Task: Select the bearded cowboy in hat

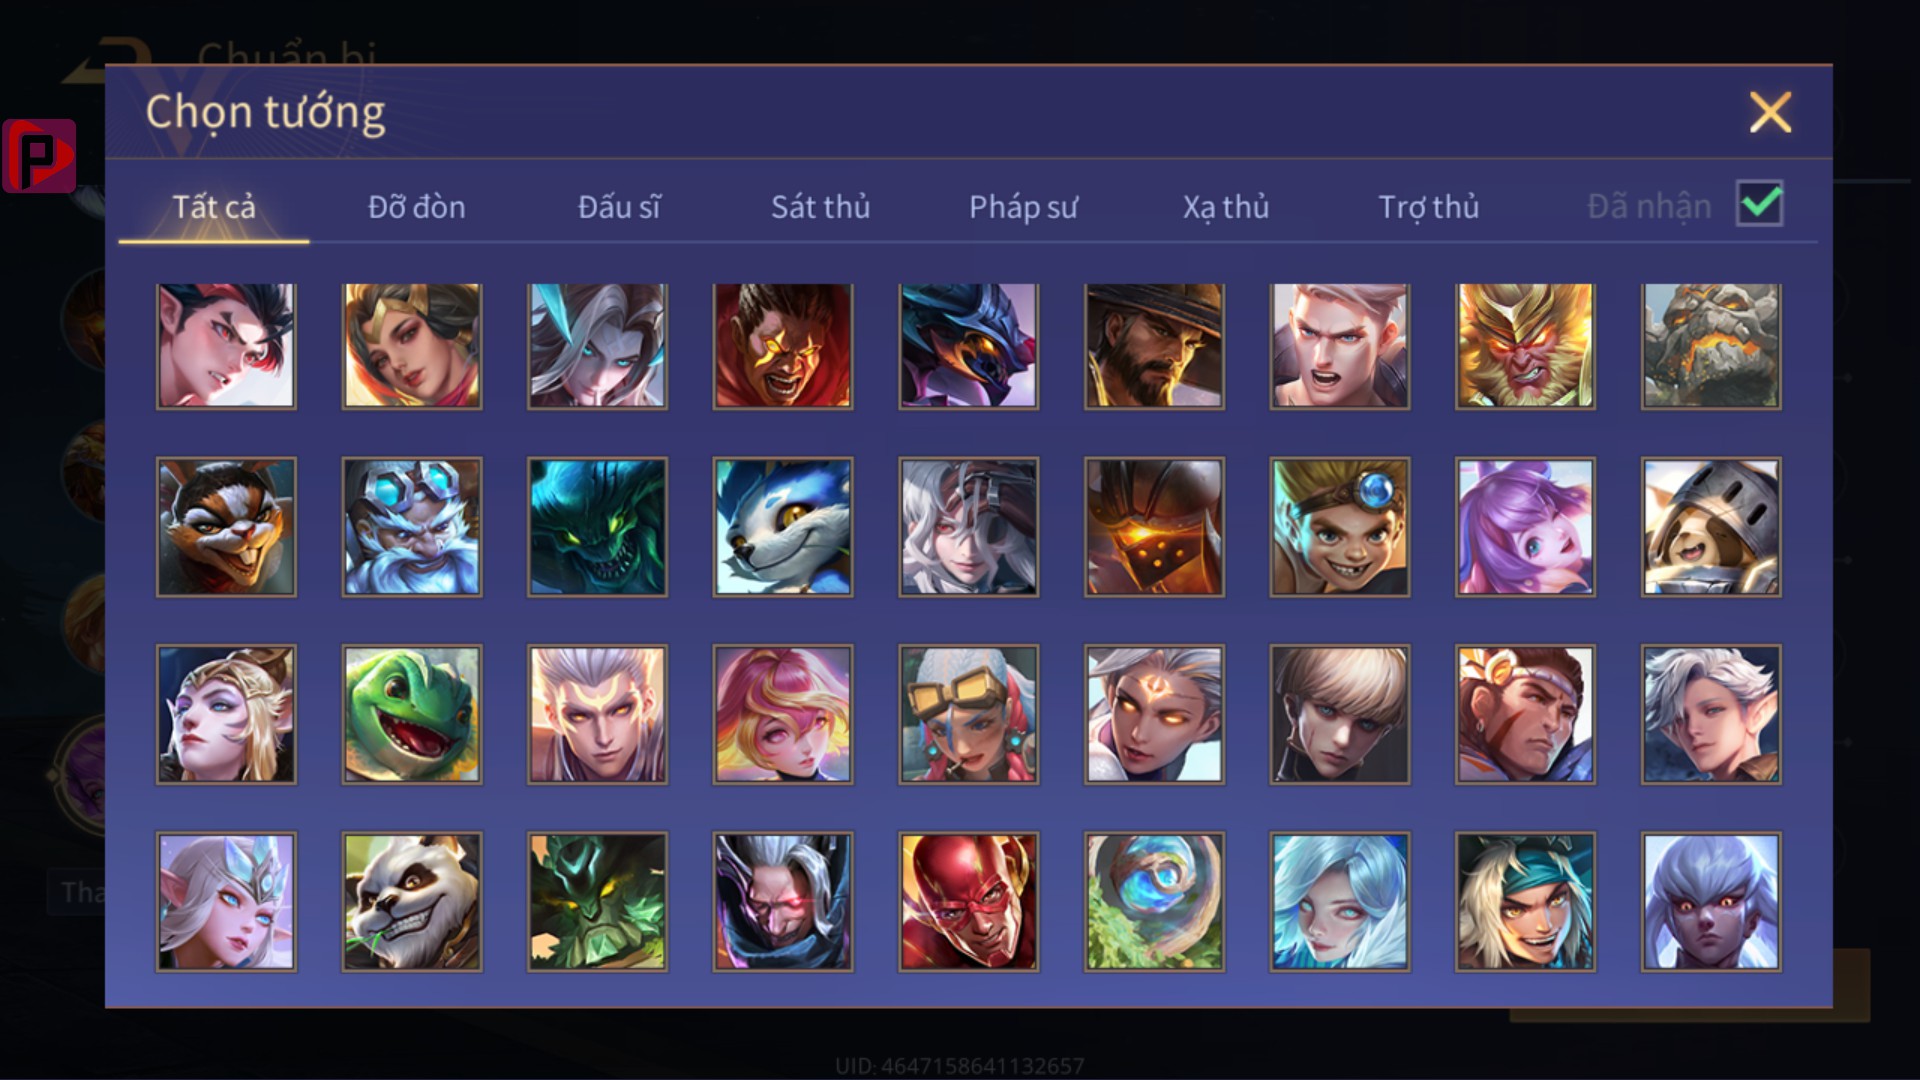Action: [1154, 346]
